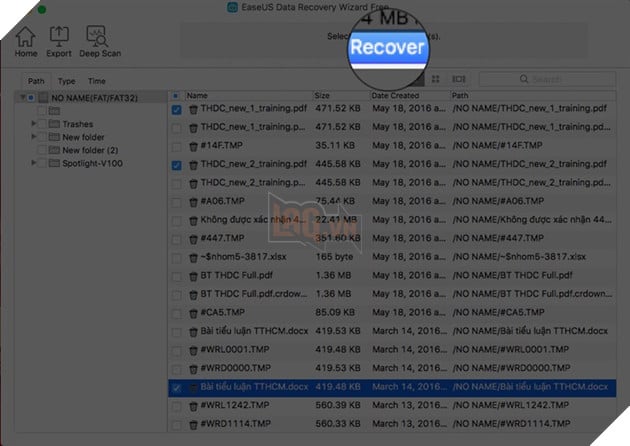
Task: Switch to grid thumbnail view
Action: pyautogui.click(x=436, y=79)
